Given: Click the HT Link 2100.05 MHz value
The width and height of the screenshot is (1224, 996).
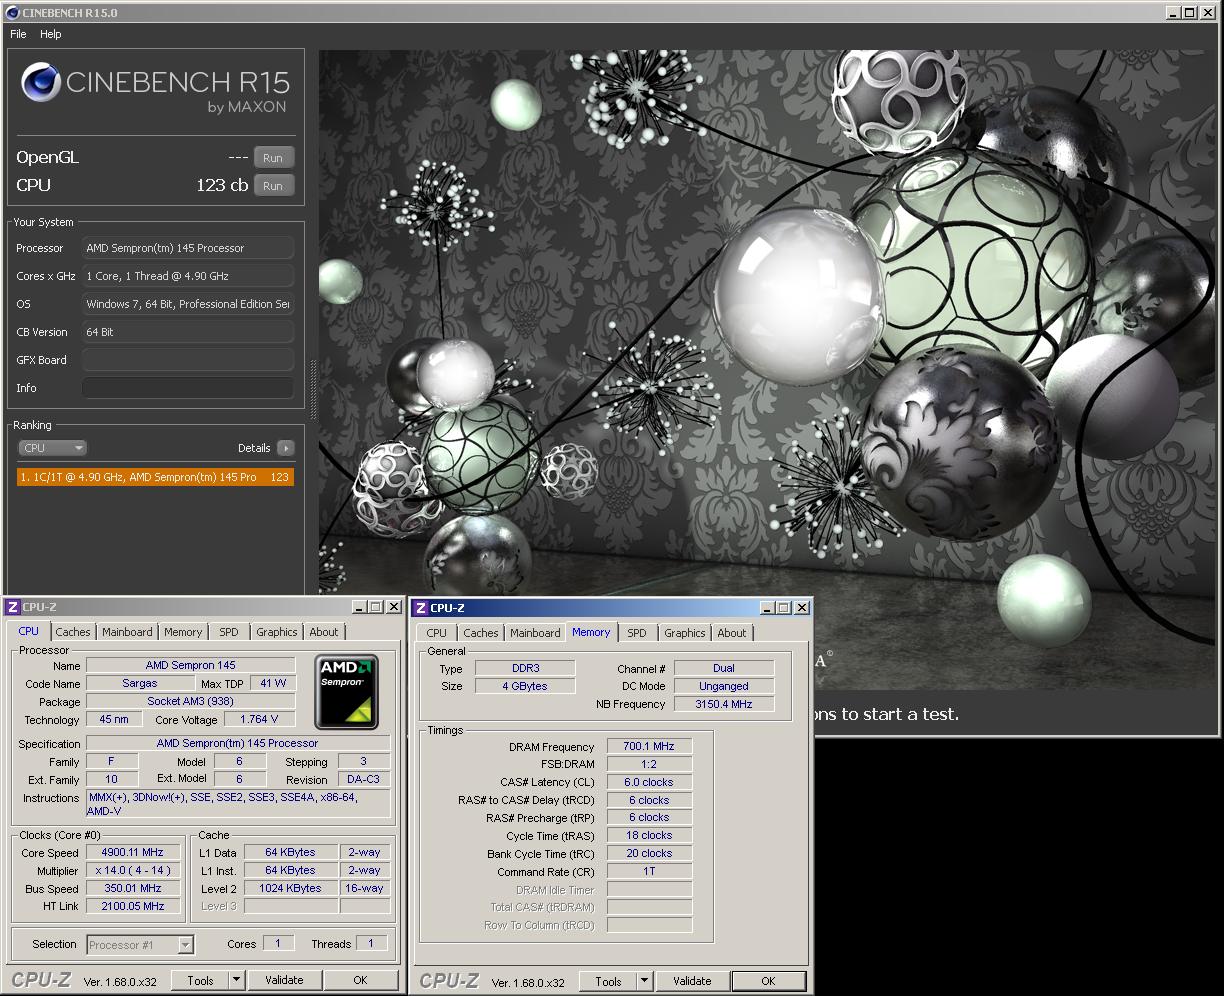Looking at the screenshot, I should pos(133,907).
